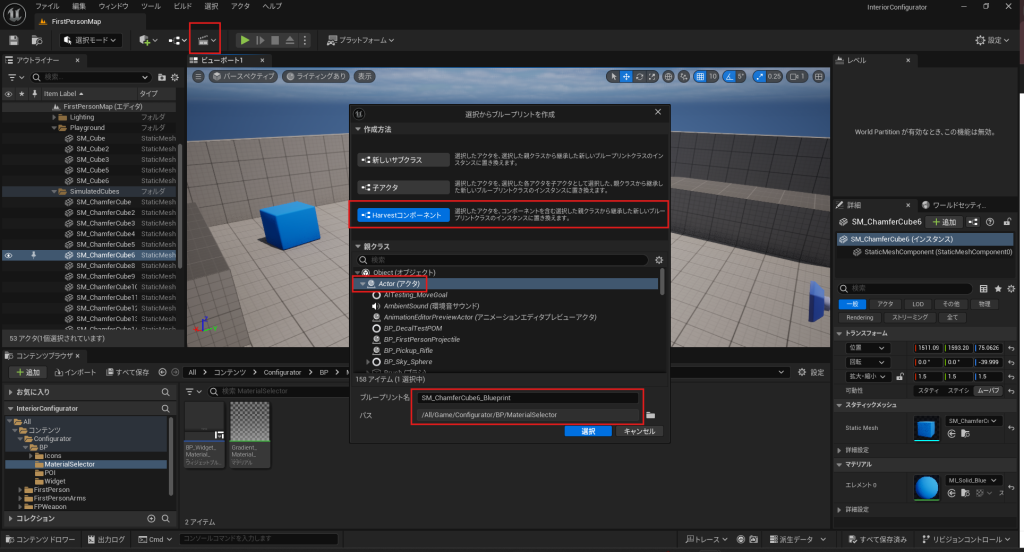Click the blue ML_Solid_Blue material swatch
This screenshot has width=1024, height=552.
pos(926,487)
